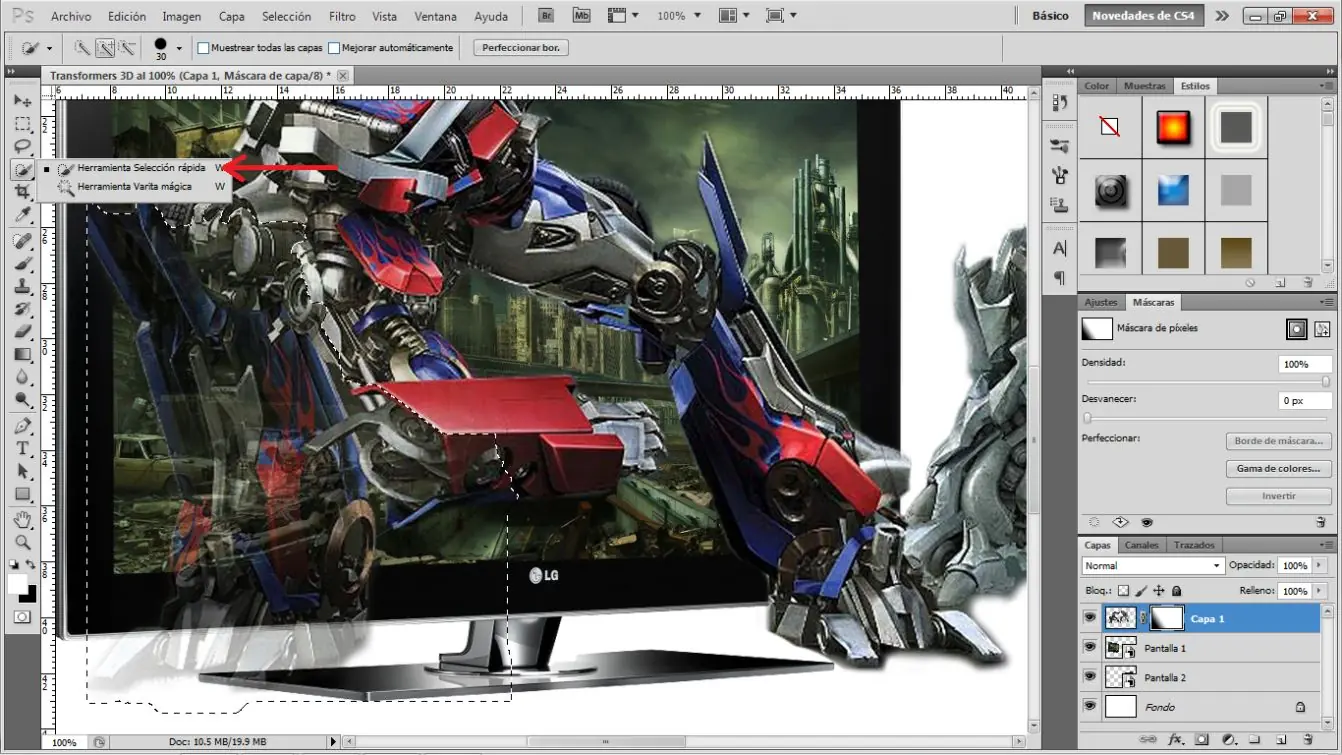Toggle mask visibility eye in Máscaras panel
This screenshot has width=1342, height=755.
click(1146, 523)
